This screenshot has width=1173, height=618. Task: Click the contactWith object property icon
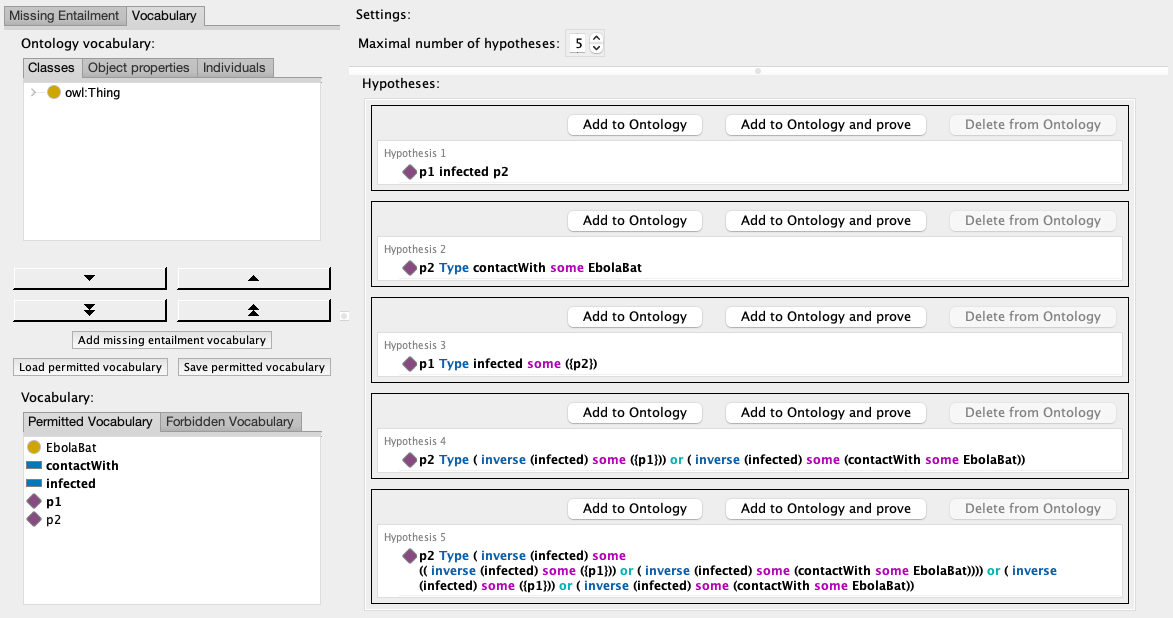coord(34,466)
